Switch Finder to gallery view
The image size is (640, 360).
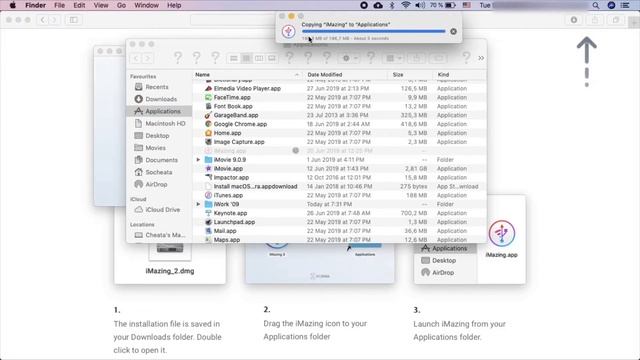coord(271,58)
